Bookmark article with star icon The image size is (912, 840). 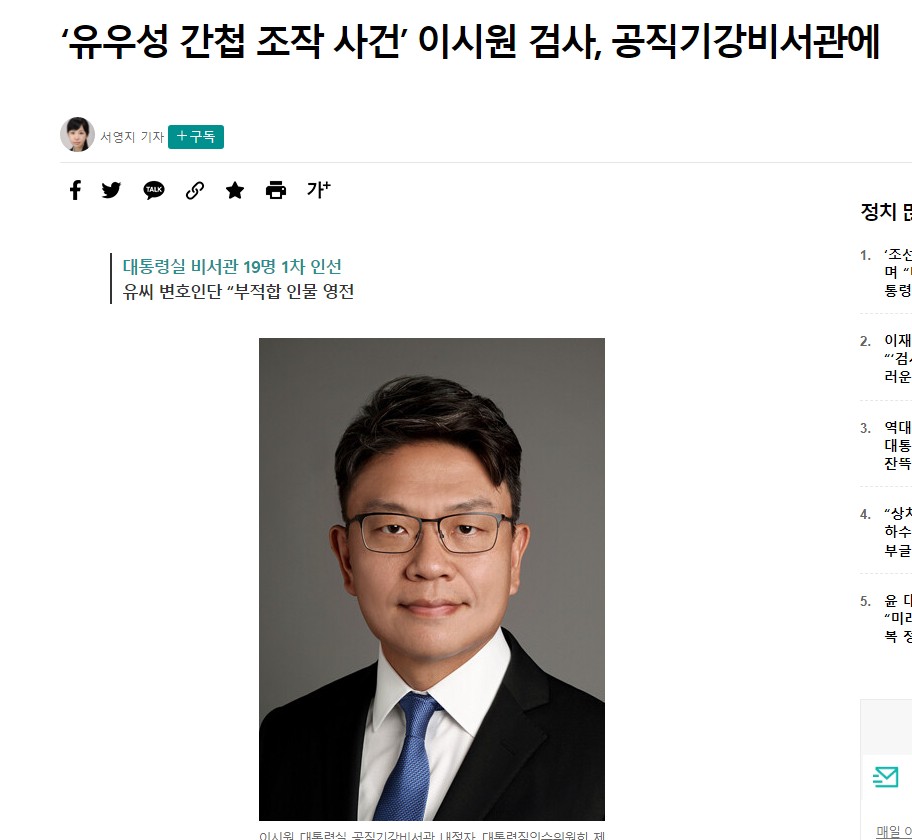pyautogui.click(x=235, y=190)
